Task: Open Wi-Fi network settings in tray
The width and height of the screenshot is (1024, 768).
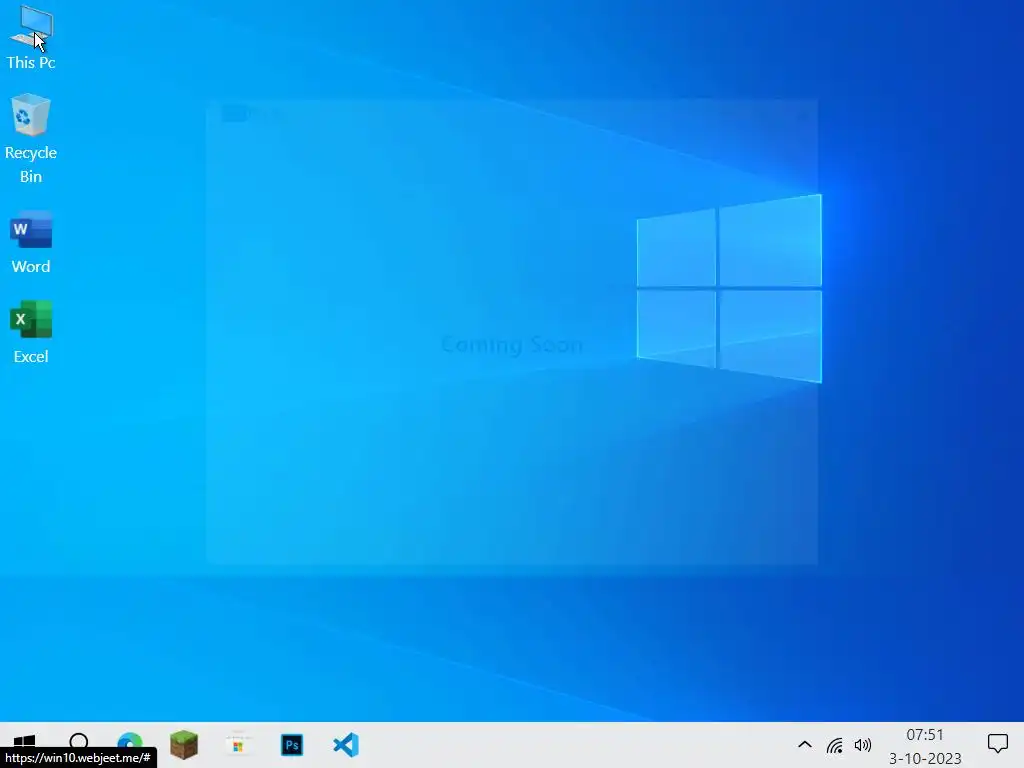Action: [x=834, y=745]
